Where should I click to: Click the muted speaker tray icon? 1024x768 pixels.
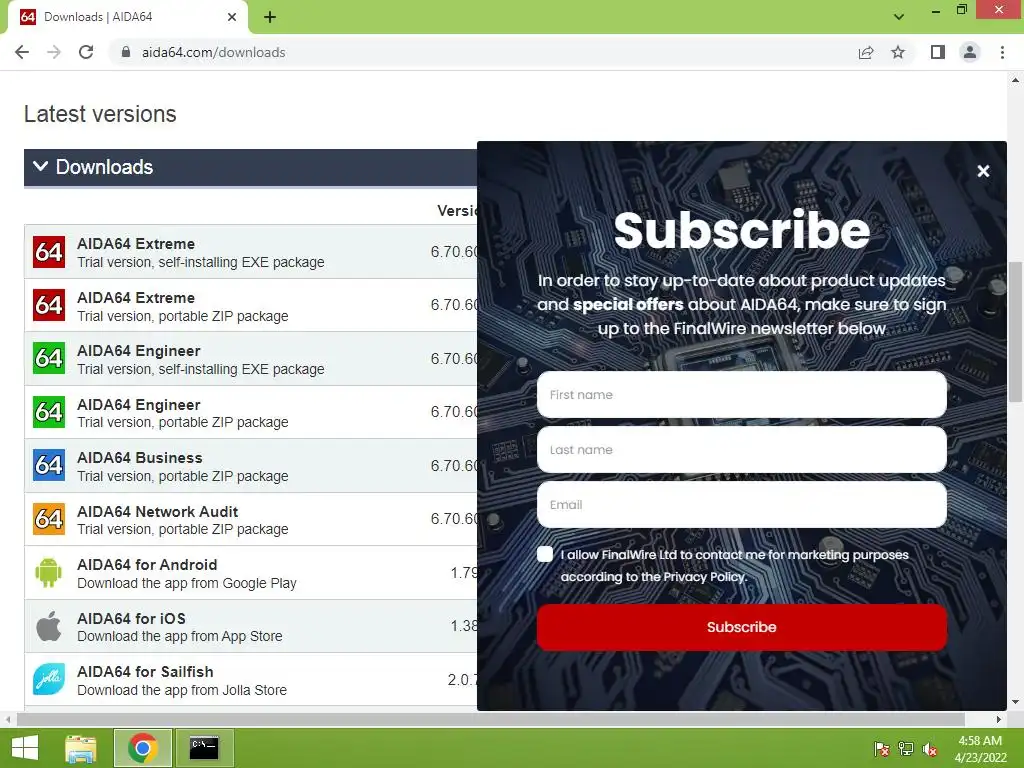pyautogui.click(x=930, y=749)
